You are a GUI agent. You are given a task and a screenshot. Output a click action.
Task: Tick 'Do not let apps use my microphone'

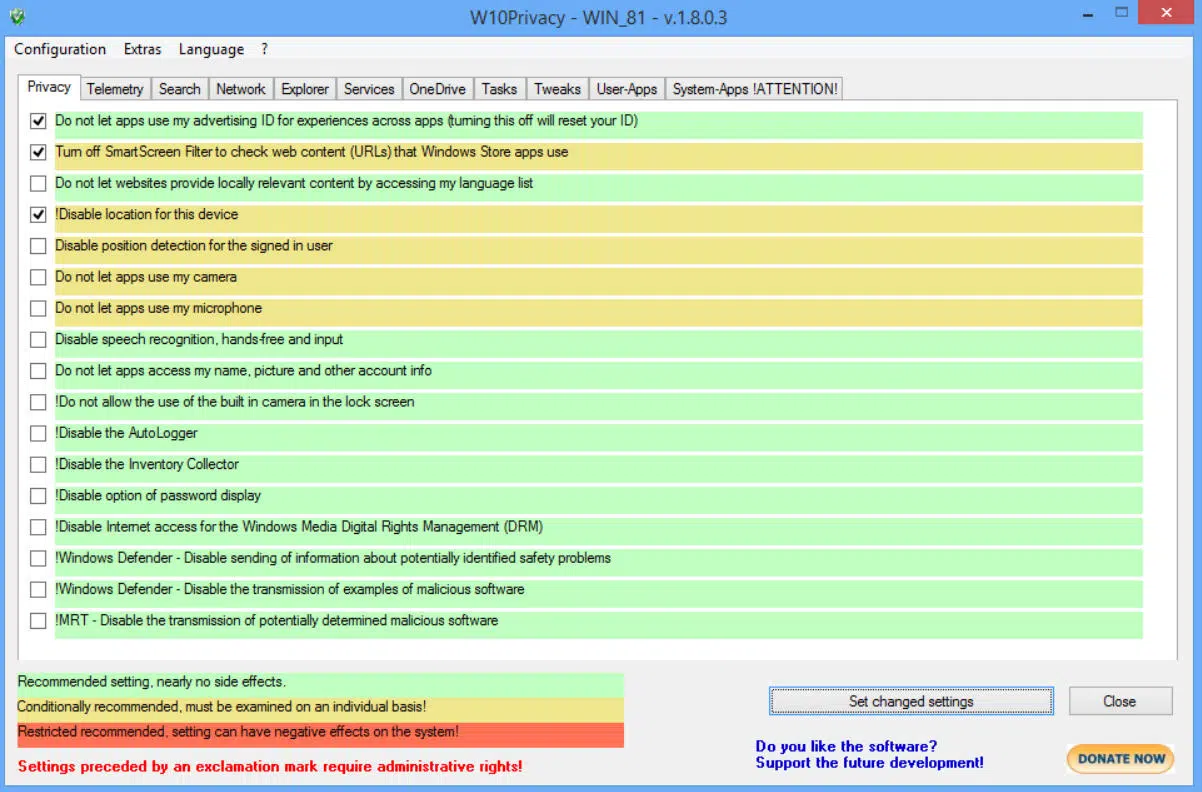[x=38, y=308]
